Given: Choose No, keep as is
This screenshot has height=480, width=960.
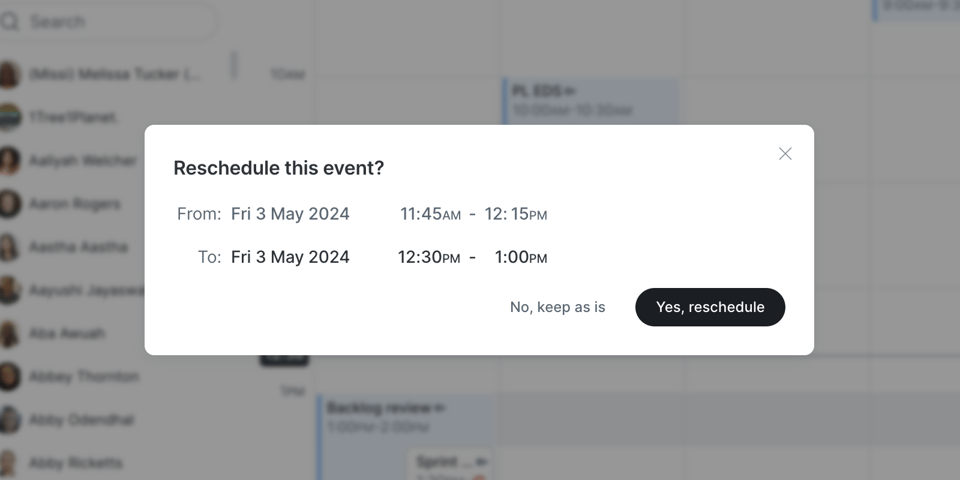Looking at the screenshot, I should click(x=558, y=307).
